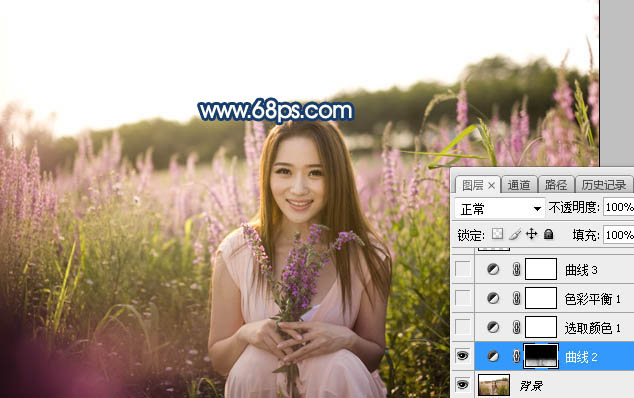
Task: Open the 正常 blend mode dropdown
Action: [500, 209]
